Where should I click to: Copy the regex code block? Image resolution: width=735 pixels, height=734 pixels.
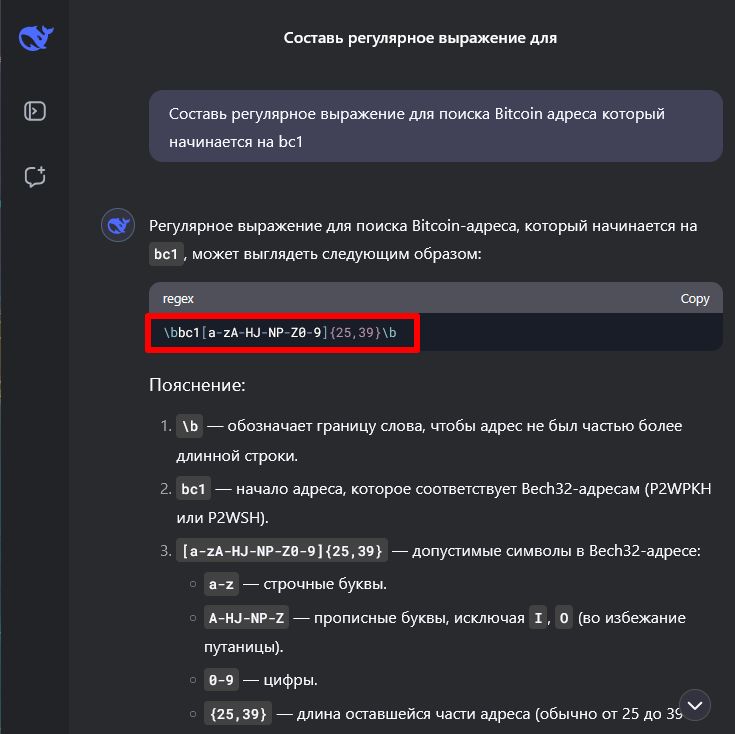pos(694,298)
